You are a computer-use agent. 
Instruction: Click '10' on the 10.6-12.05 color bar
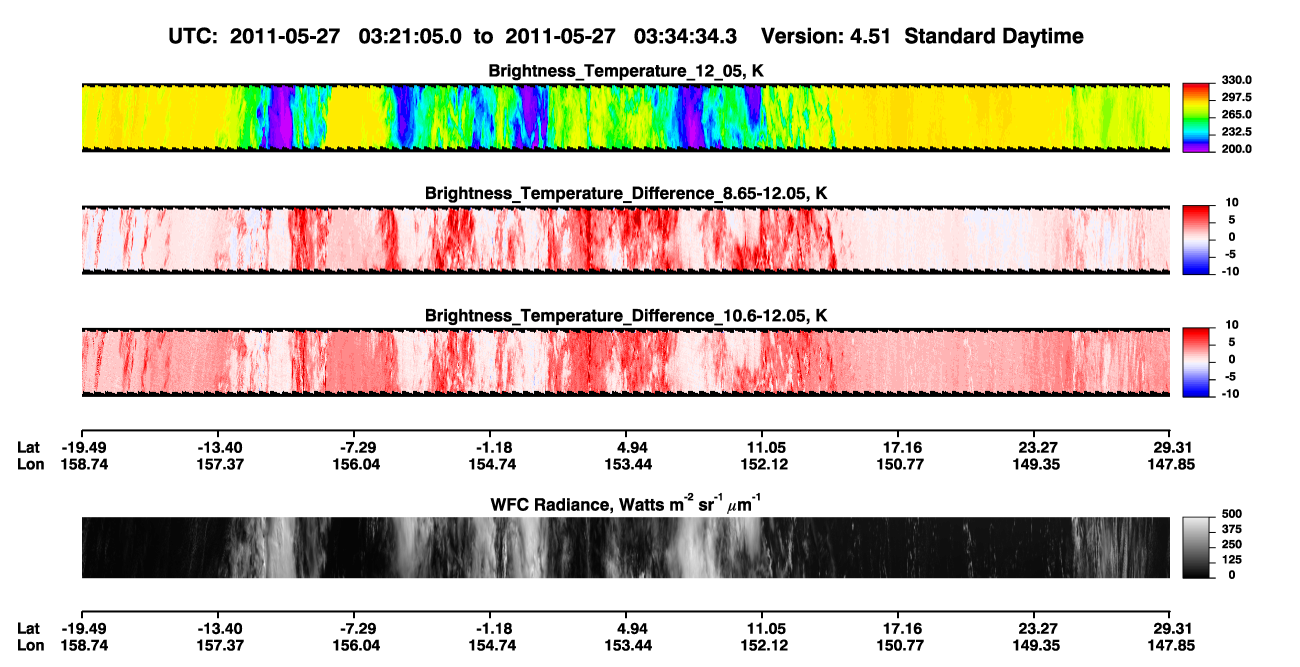1233,326
